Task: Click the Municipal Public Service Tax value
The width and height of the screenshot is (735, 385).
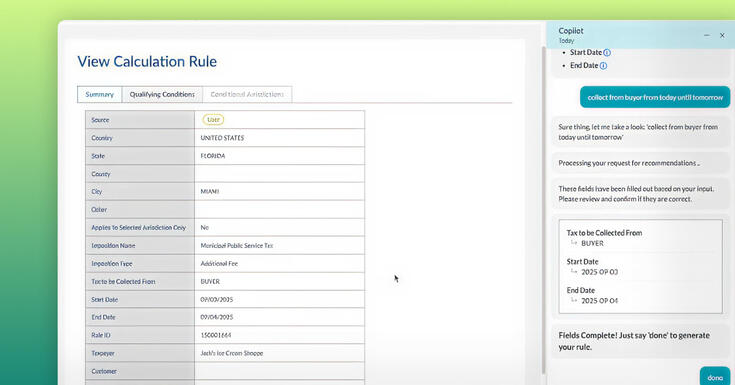Action: [x=237, y=245]
